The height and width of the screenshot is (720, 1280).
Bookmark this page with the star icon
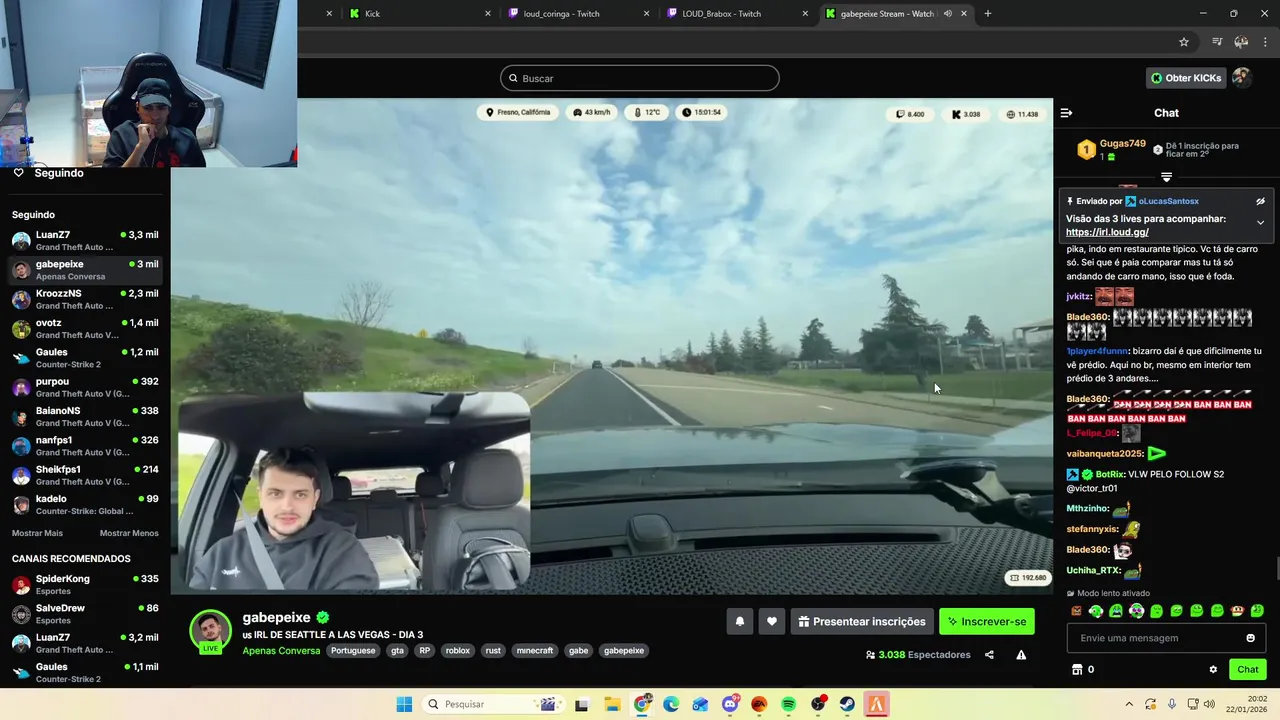tap(1184, 42)
